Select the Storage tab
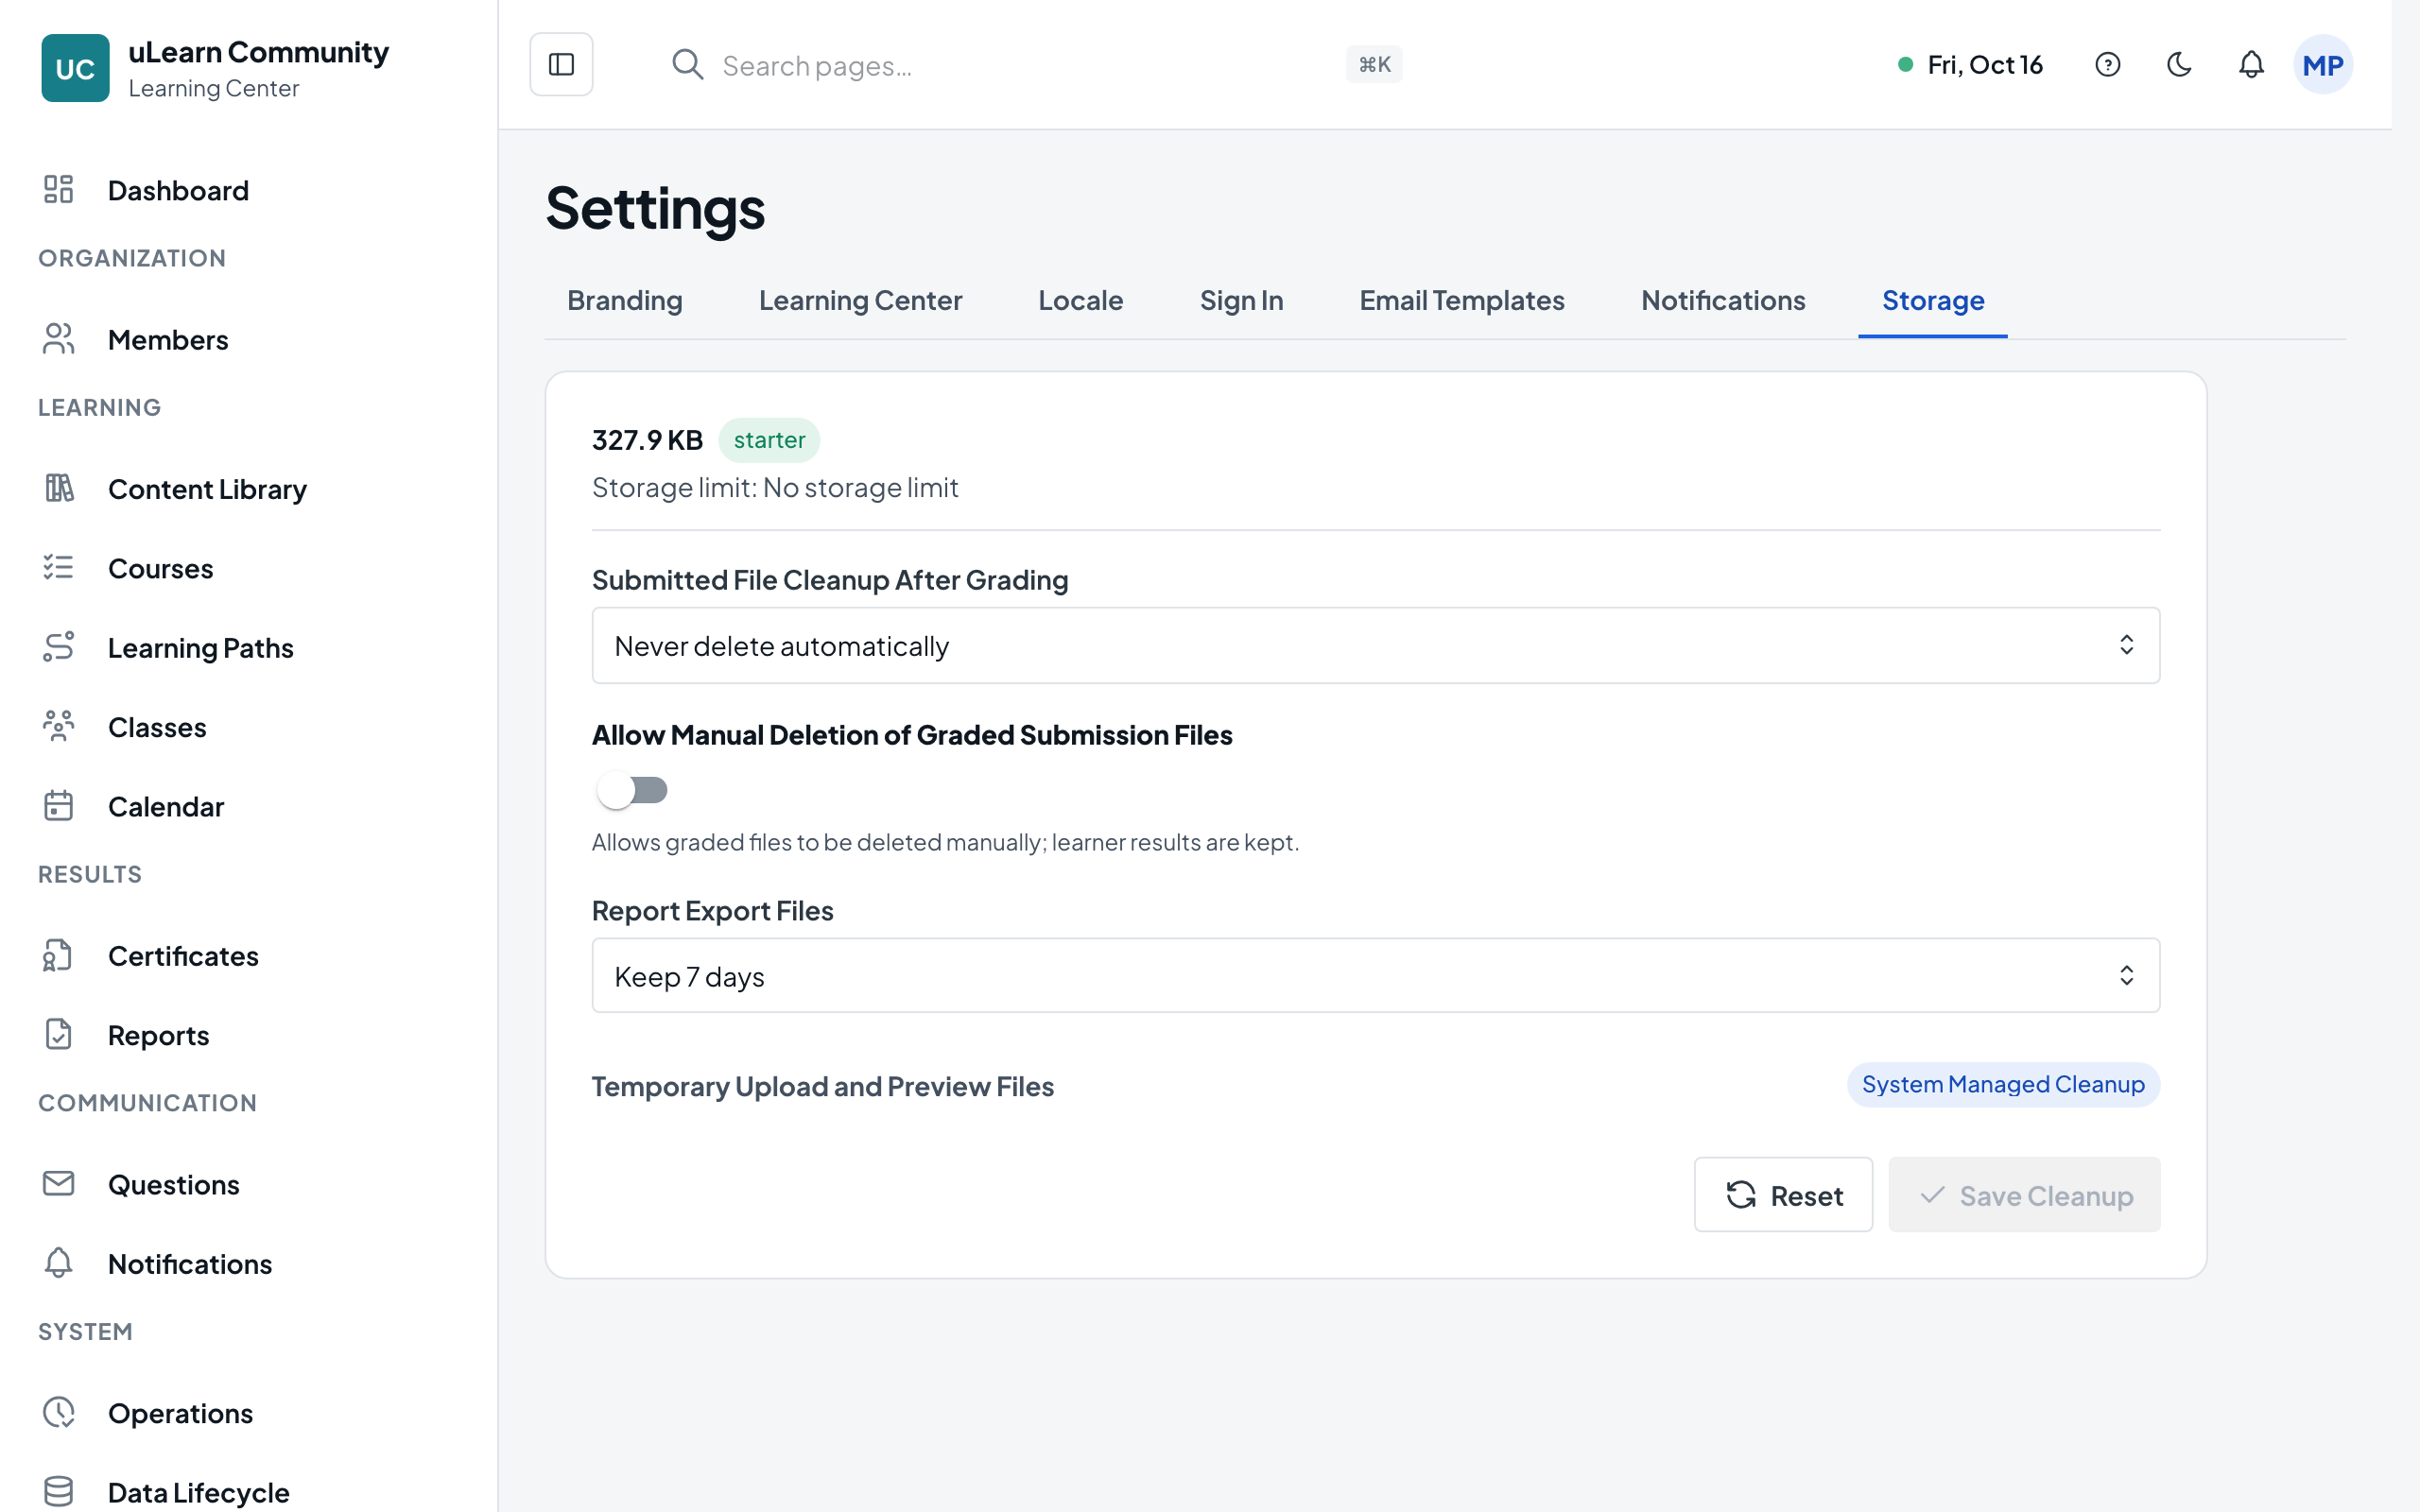 pyautogui.click(x=1932, y=300)
